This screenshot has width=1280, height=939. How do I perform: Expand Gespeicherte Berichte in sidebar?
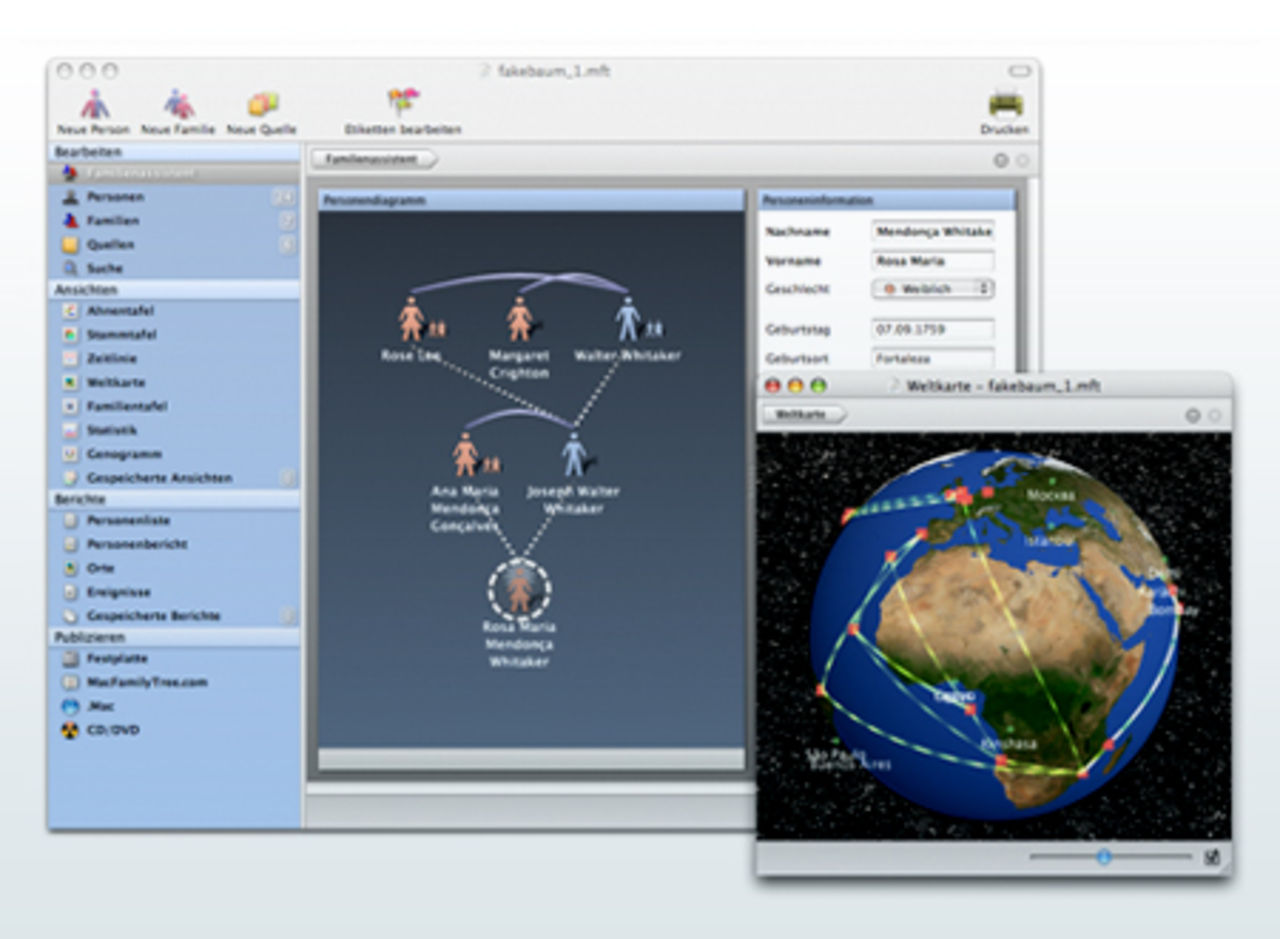tap(152, 616)
